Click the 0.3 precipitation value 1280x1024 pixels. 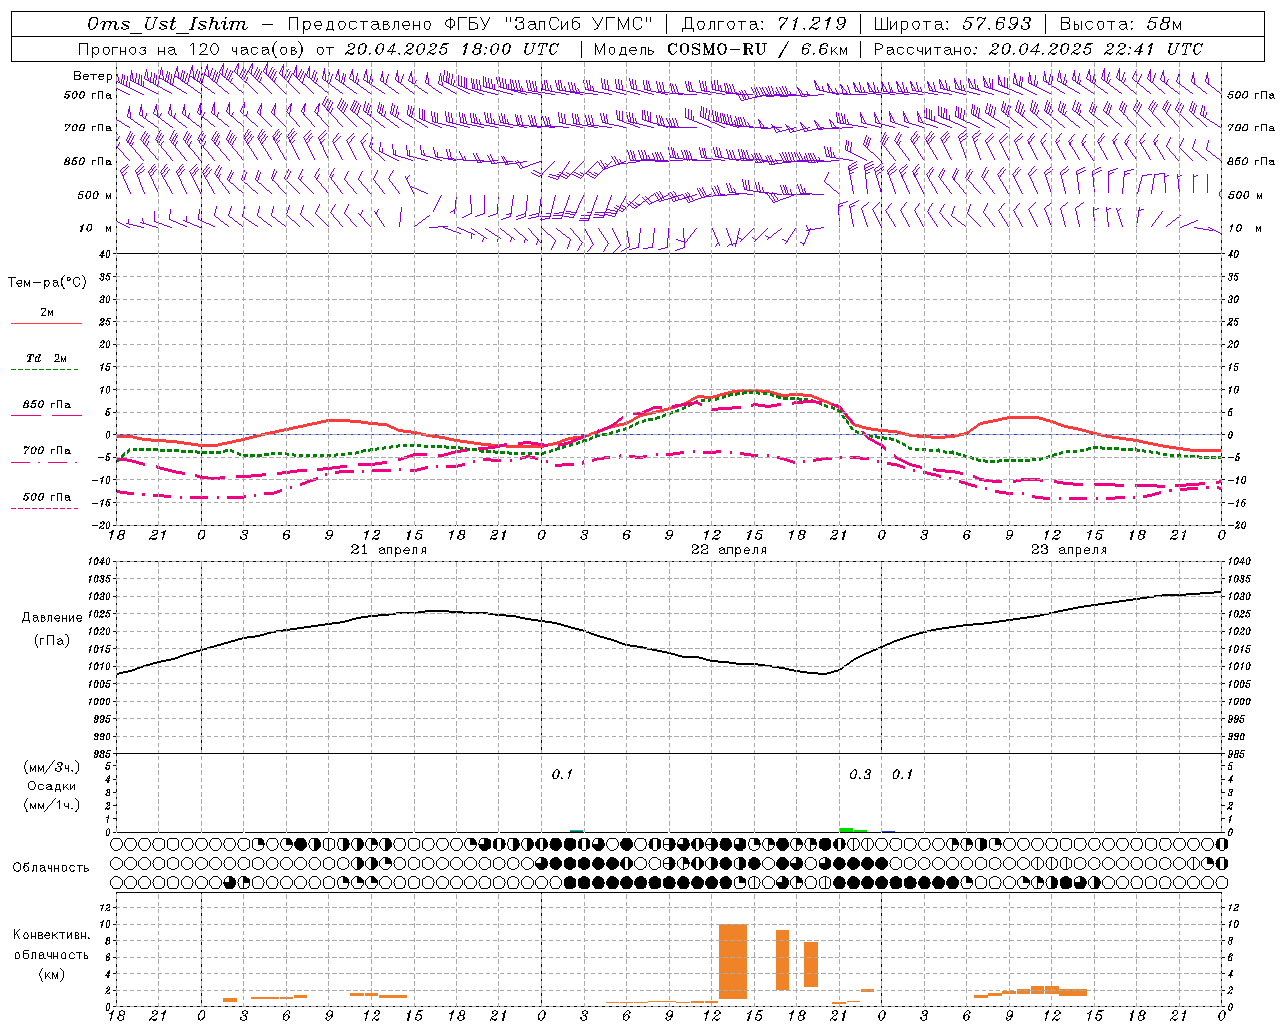coord(860,774)
